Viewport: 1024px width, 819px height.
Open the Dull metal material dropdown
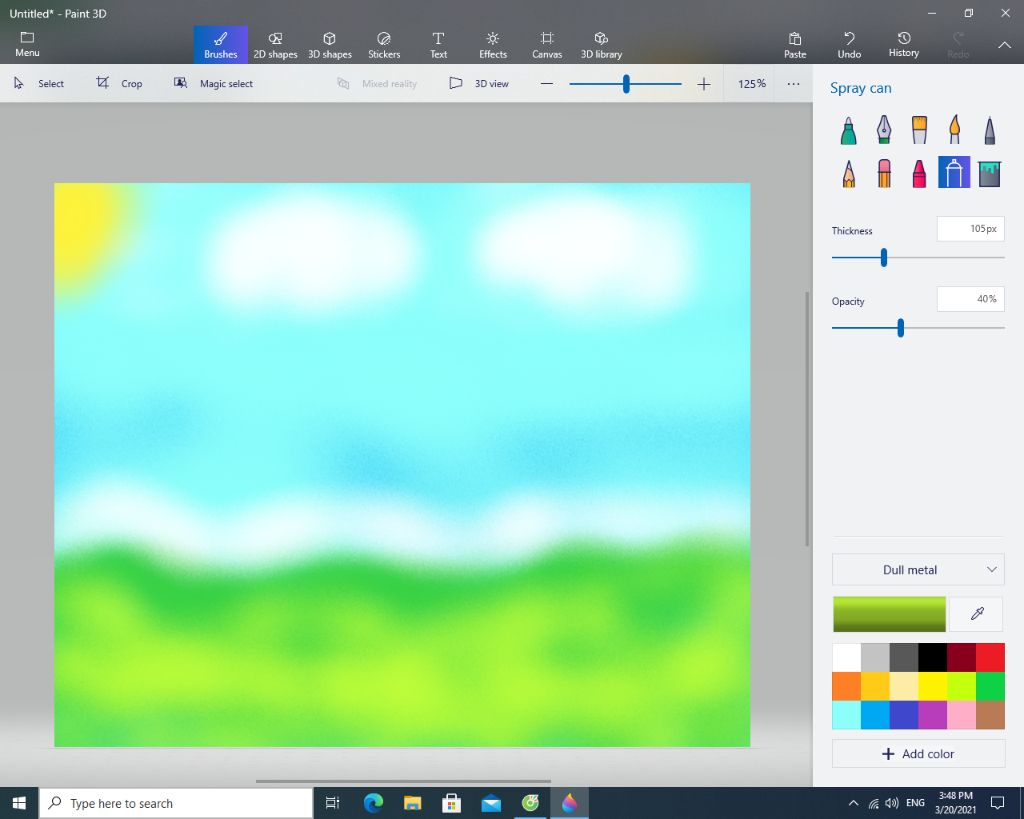tap(918, 570)
